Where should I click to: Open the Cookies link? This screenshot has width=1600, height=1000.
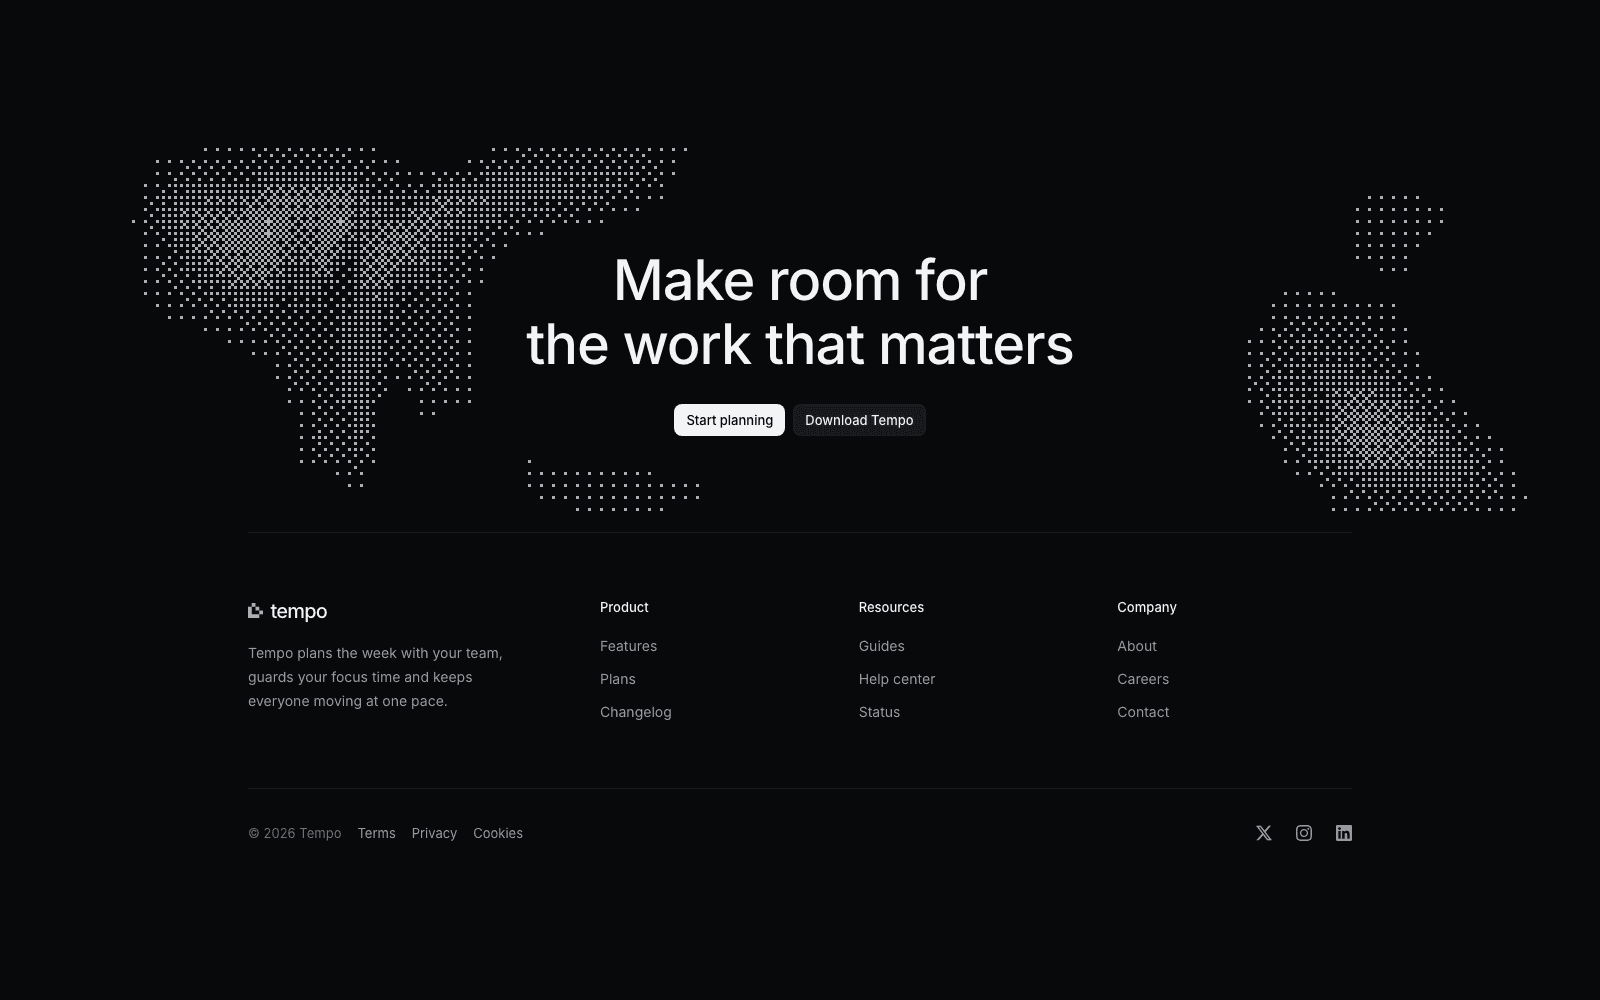pyautogui.click(x=498, y=833)
